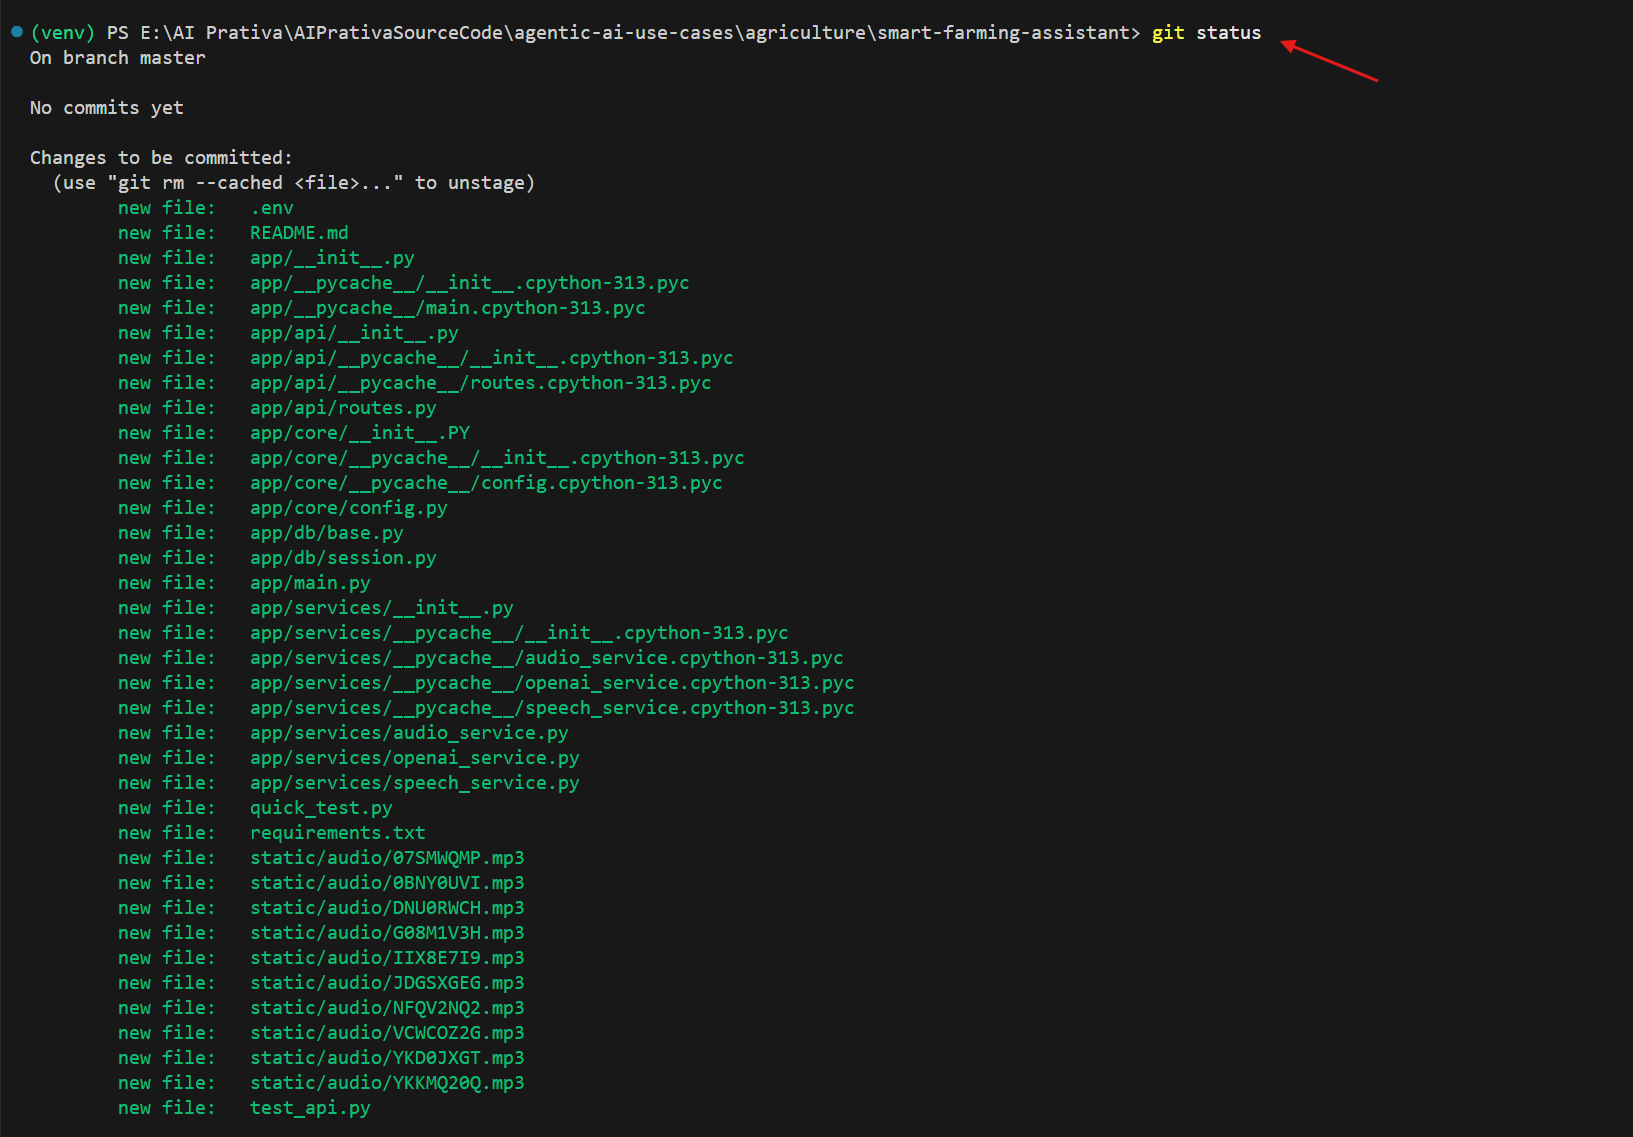Click the quick_test.py file entry
1633x1137 pixels.
[321, 808]
